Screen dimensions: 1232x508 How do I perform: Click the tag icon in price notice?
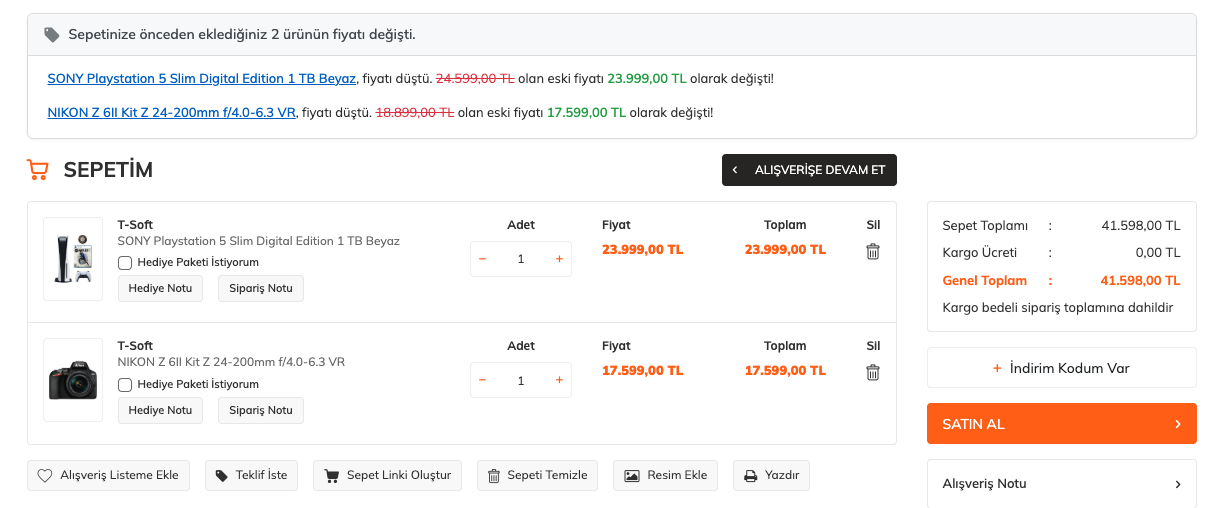(52, 35)
